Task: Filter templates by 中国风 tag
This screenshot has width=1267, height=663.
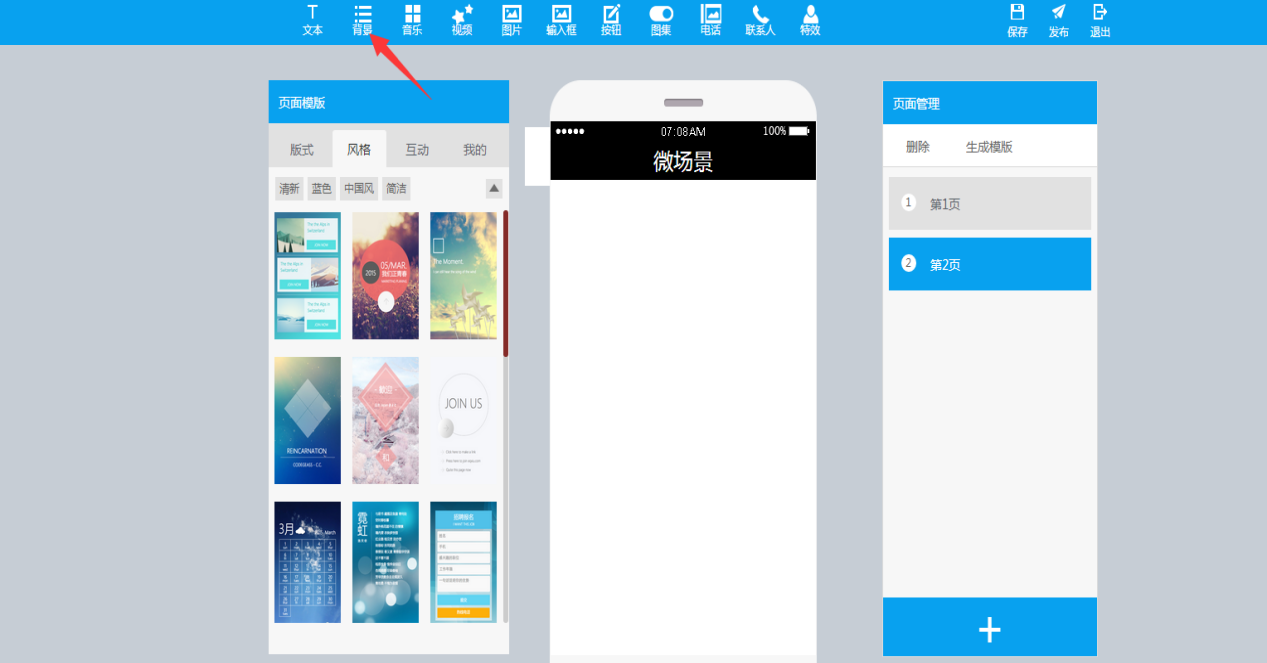Action: coord(358,188)
